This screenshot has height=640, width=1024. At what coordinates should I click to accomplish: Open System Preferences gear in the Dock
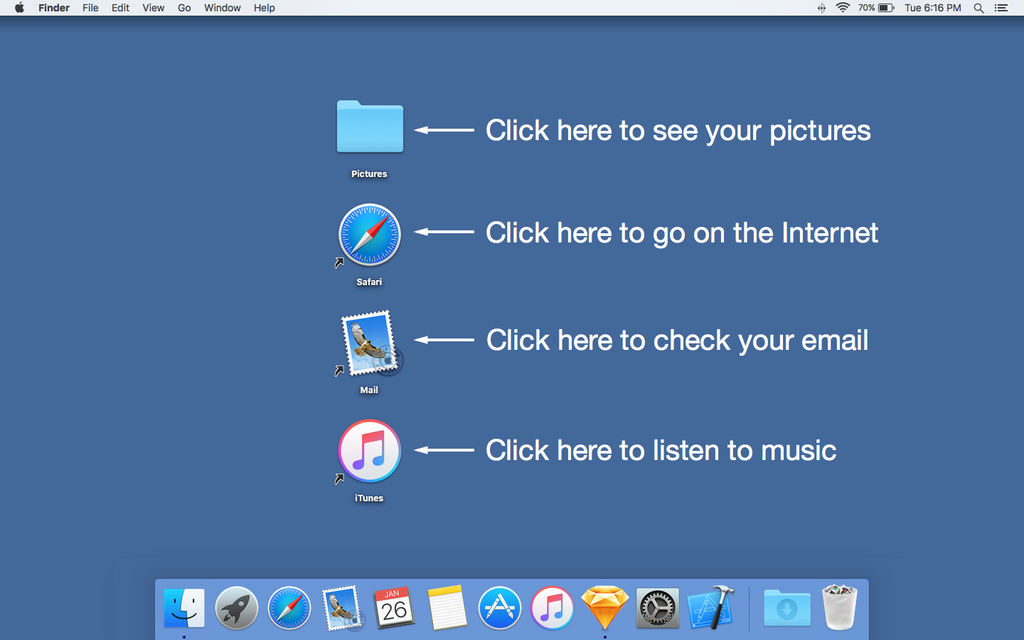[x=658, y=608]
